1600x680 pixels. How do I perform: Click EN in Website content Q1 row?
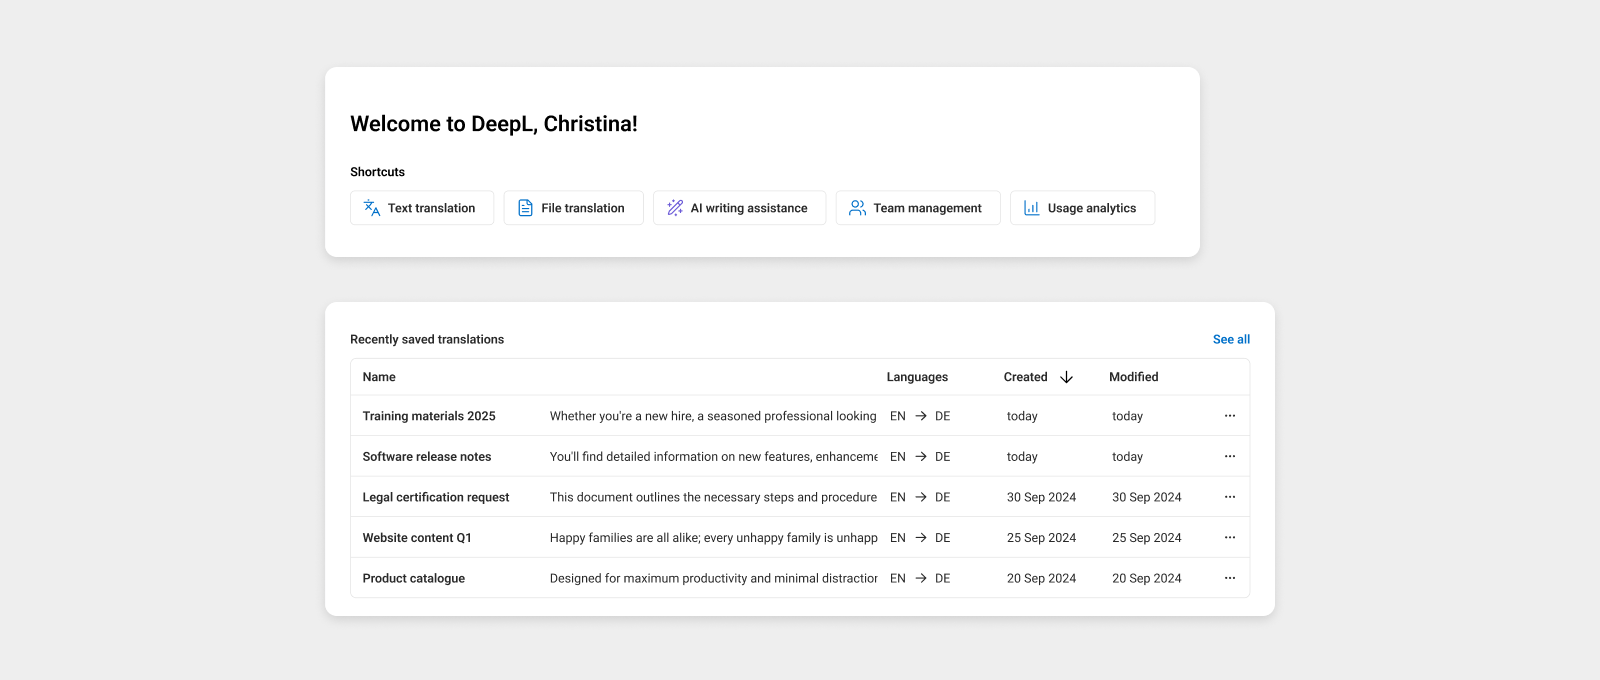(x=898, y=537)
